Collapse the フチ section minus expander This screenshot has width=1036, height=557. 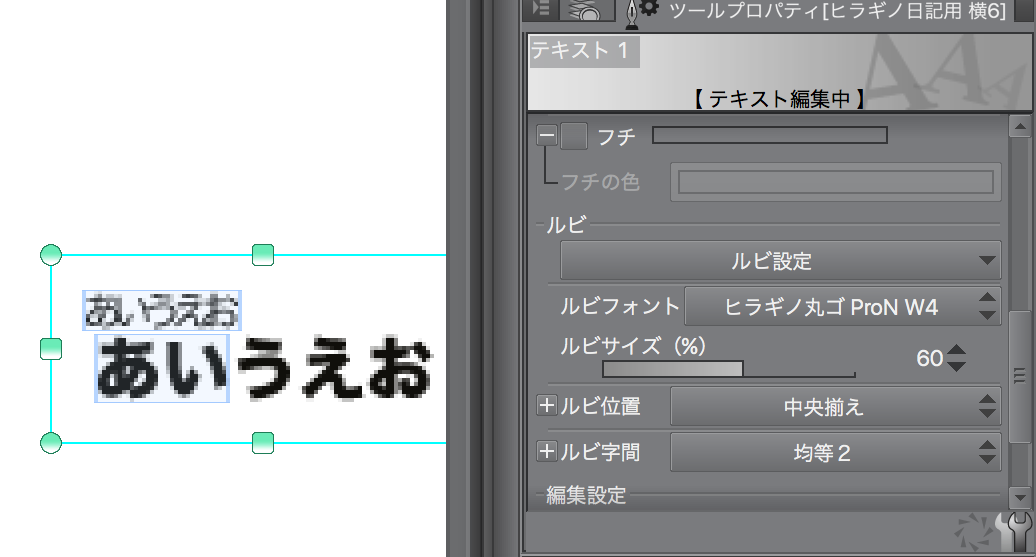click(547, 135)
